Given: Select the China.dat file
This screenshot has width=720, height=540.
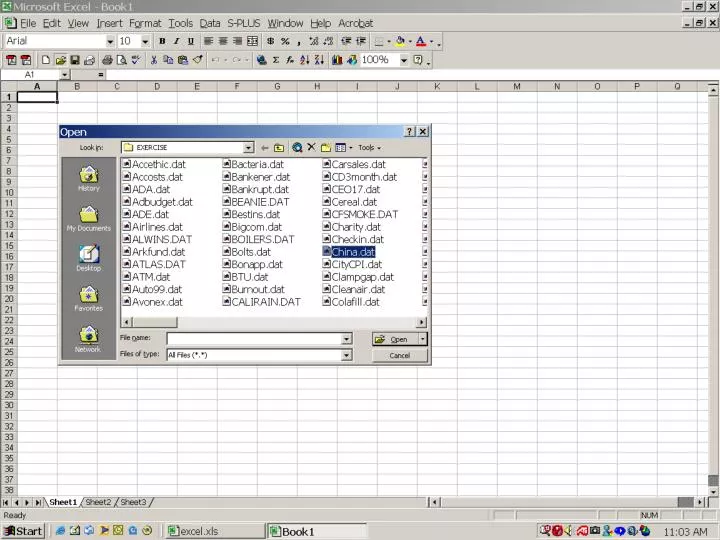Looking at the screenshot, I should pyautogui.click(x=349, y=252).
